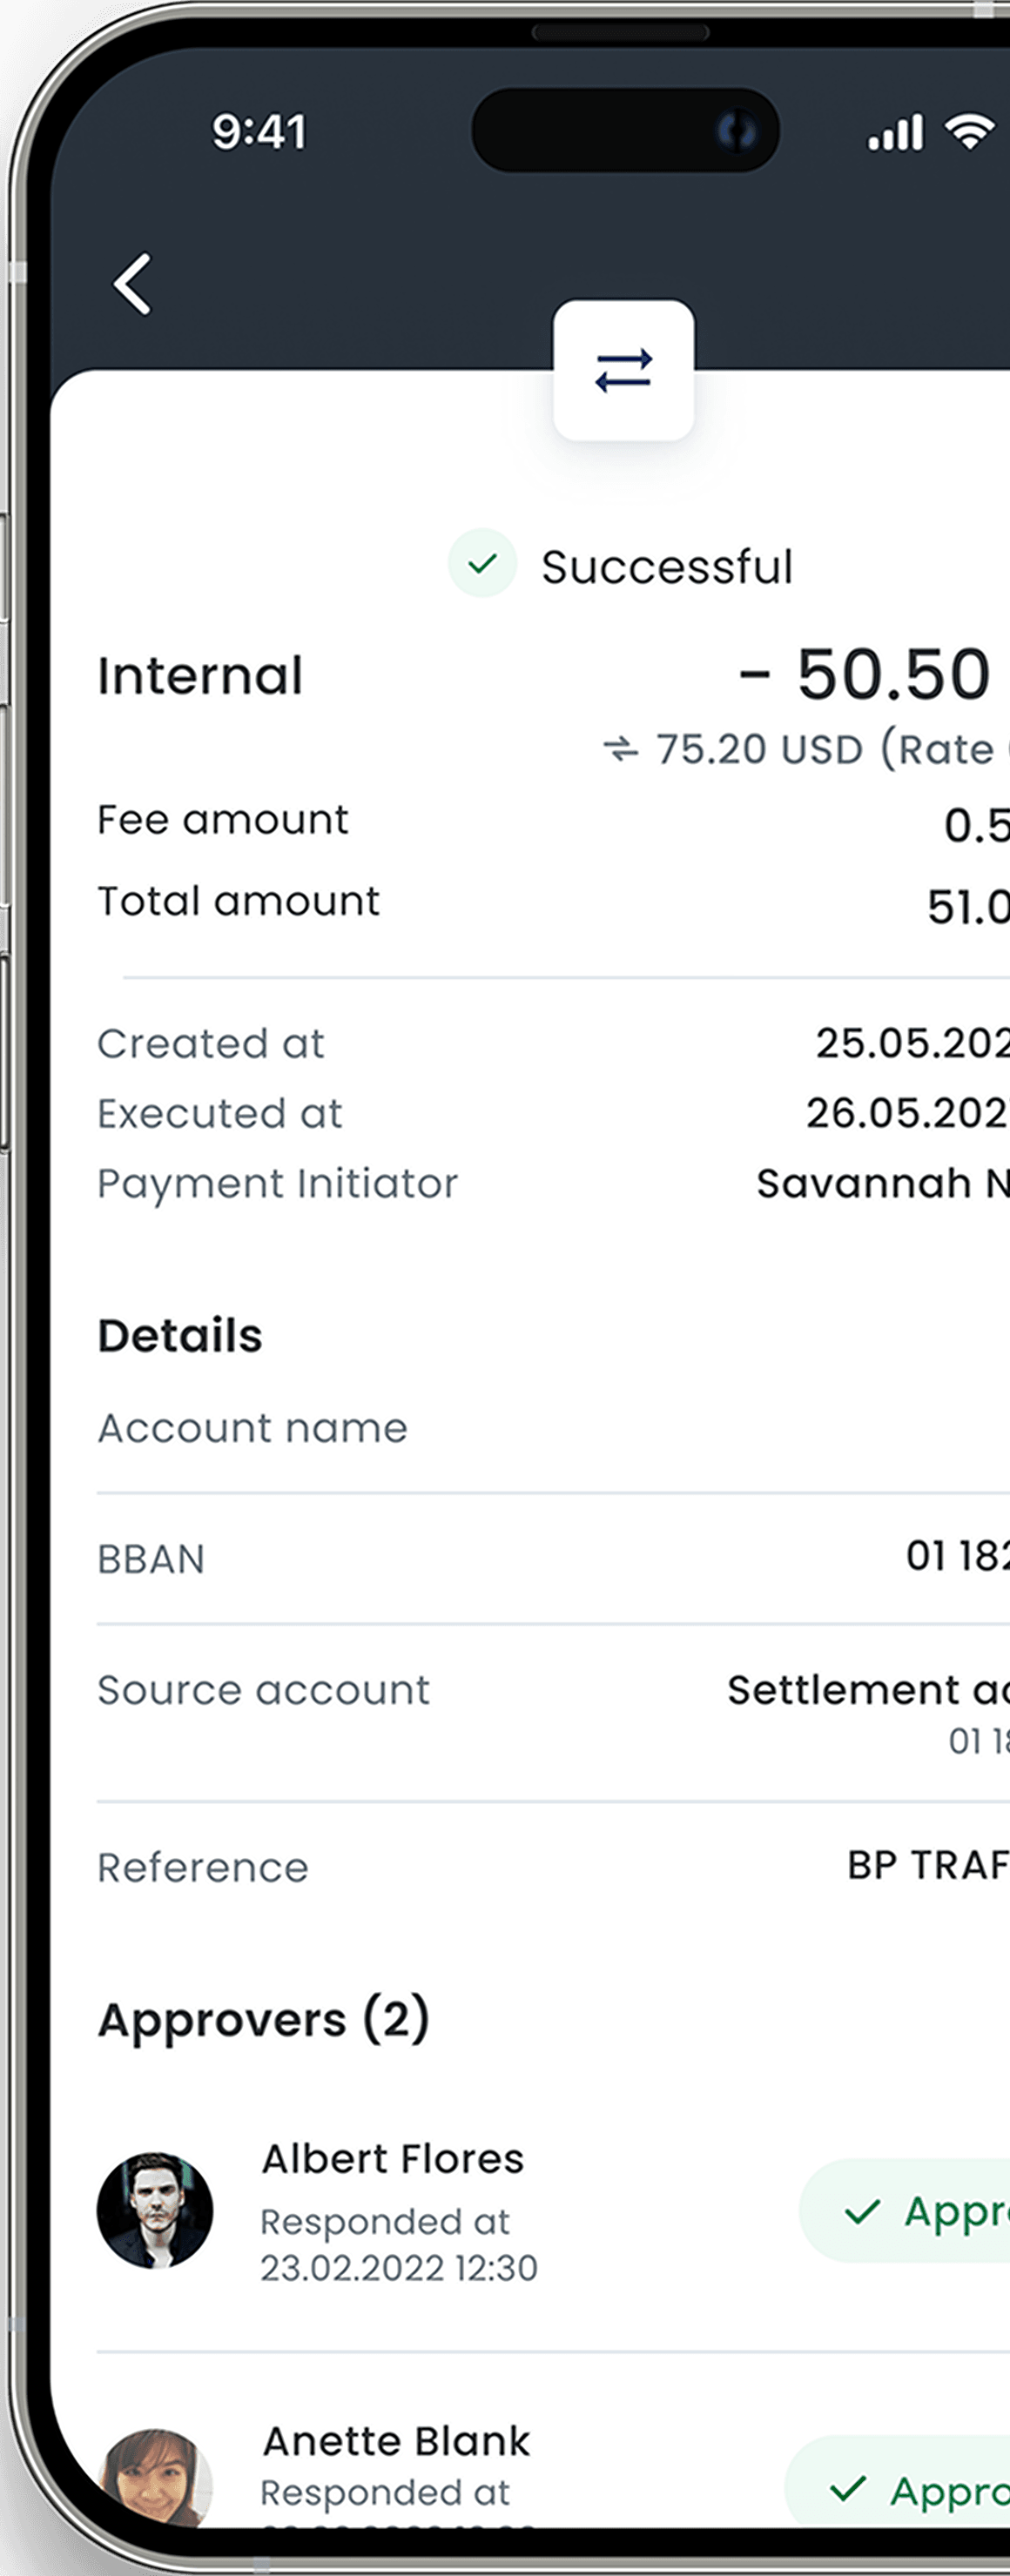Image resolution: width=1010 pixels, height=2576 pixels.
Task: Tap the back arrow icon
Action: click(x=132, y=284)
